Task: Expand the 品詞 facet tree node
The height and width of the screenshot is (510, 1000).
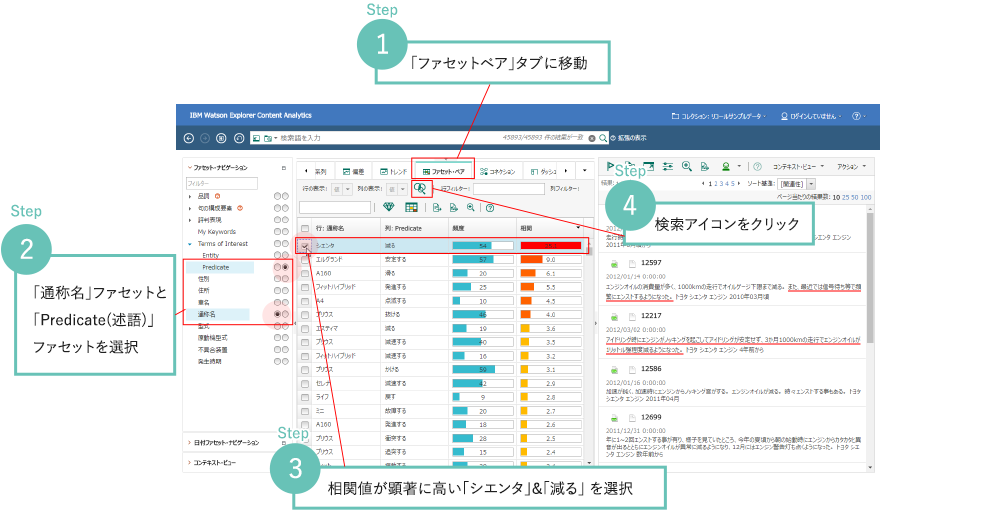Action: pos(190,196)
